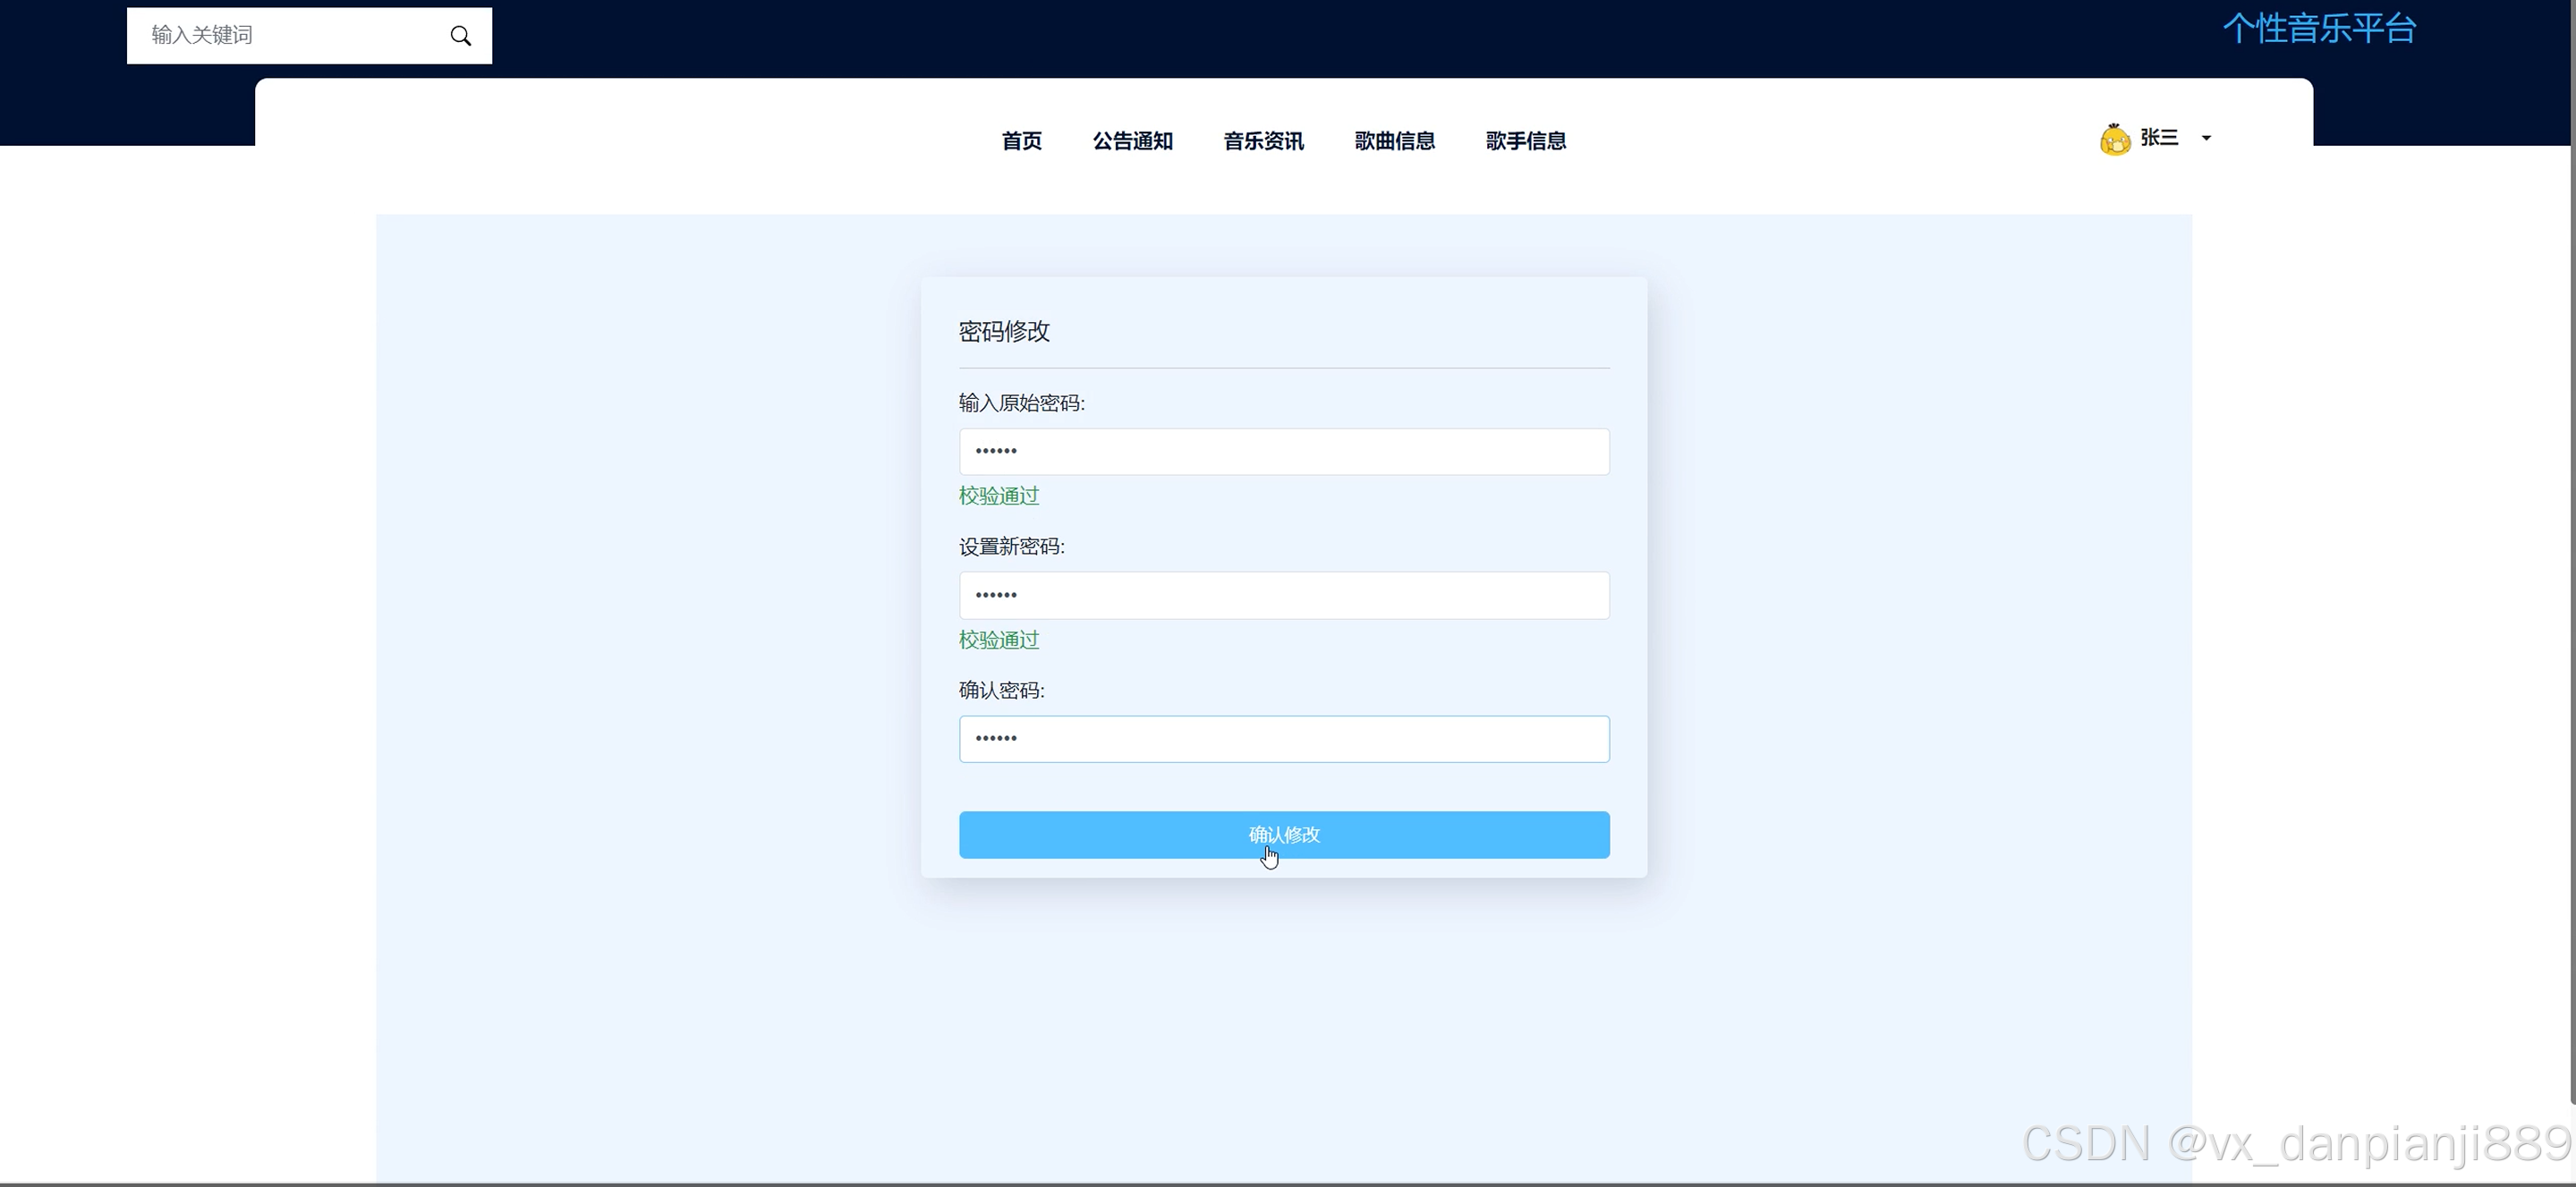Click the 设置新密码 label

tap(1011, 547)
